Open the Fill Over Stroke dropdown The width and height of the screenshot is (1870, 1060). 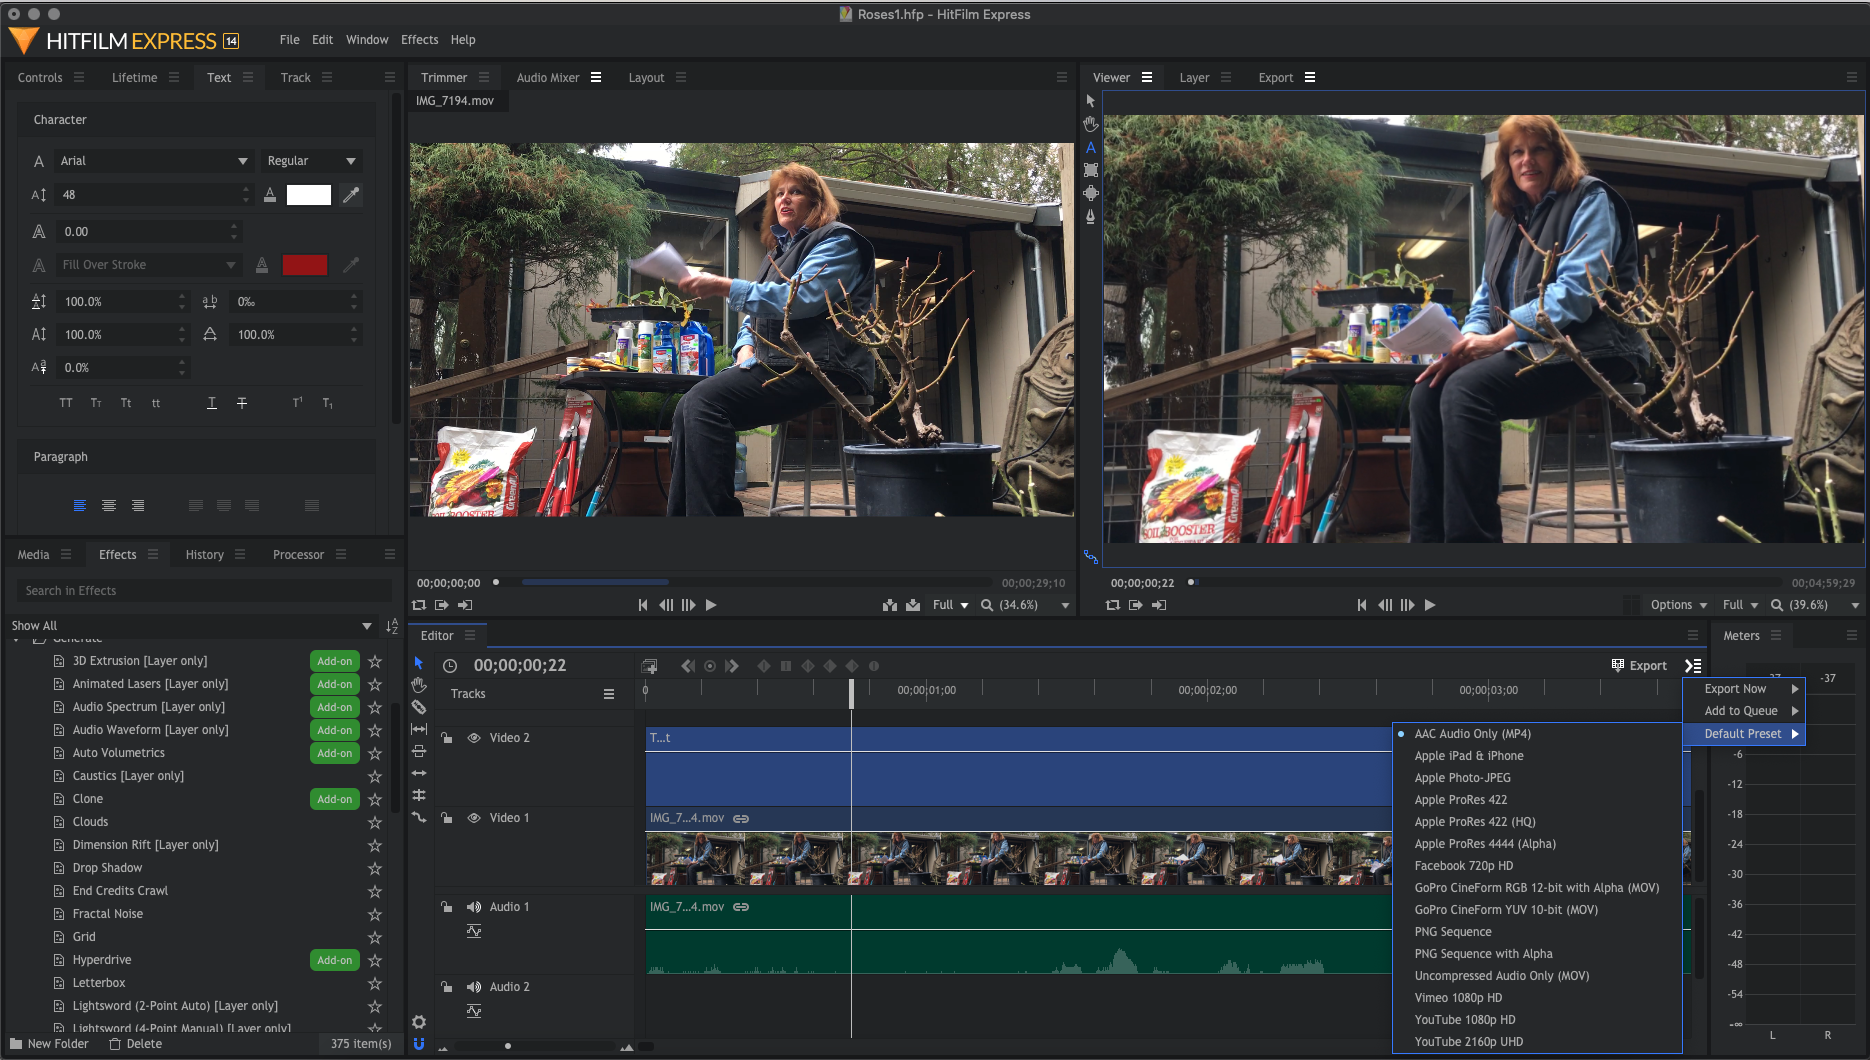coord(149,265)
